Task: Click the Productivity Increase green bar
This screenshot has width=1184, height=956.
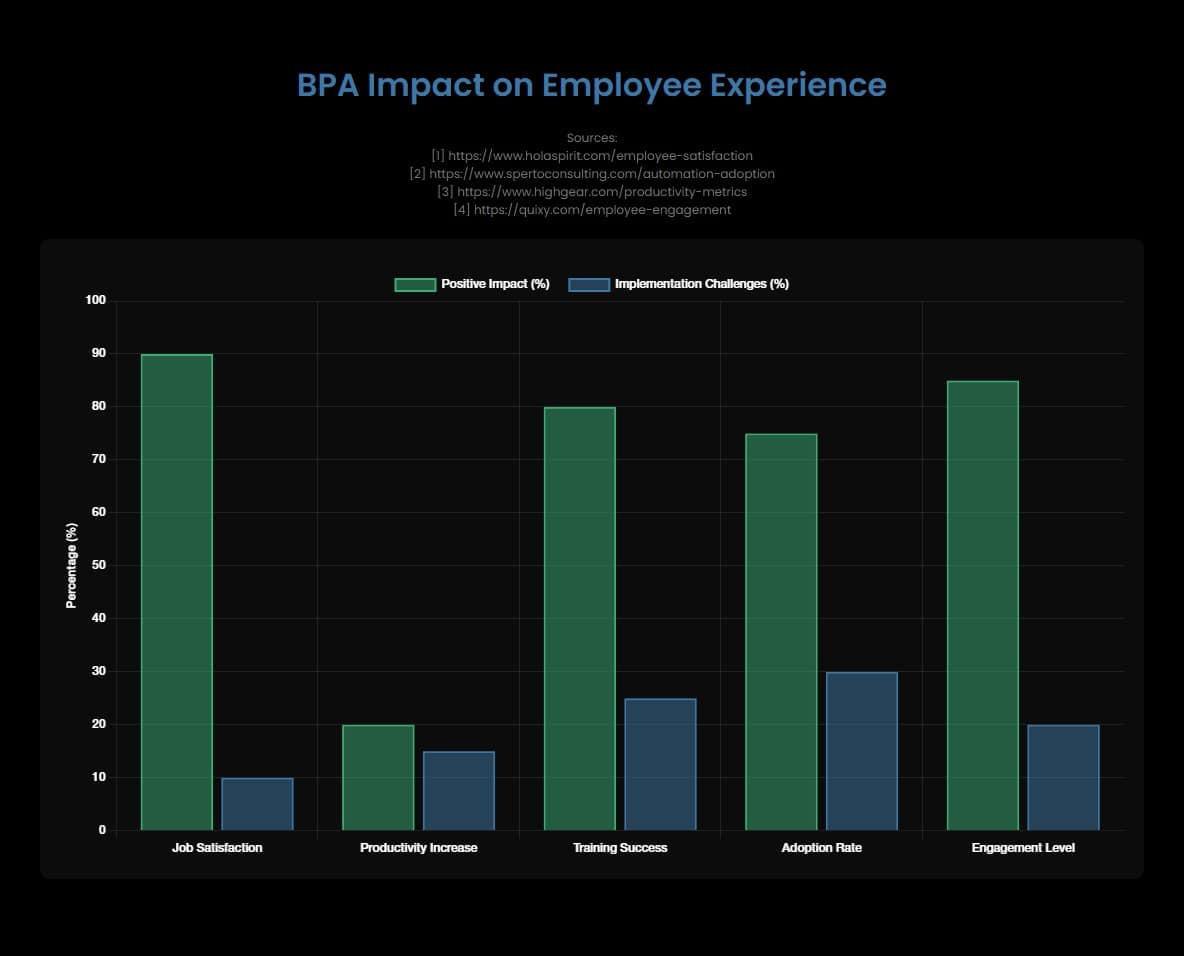Action: point(378,775)
